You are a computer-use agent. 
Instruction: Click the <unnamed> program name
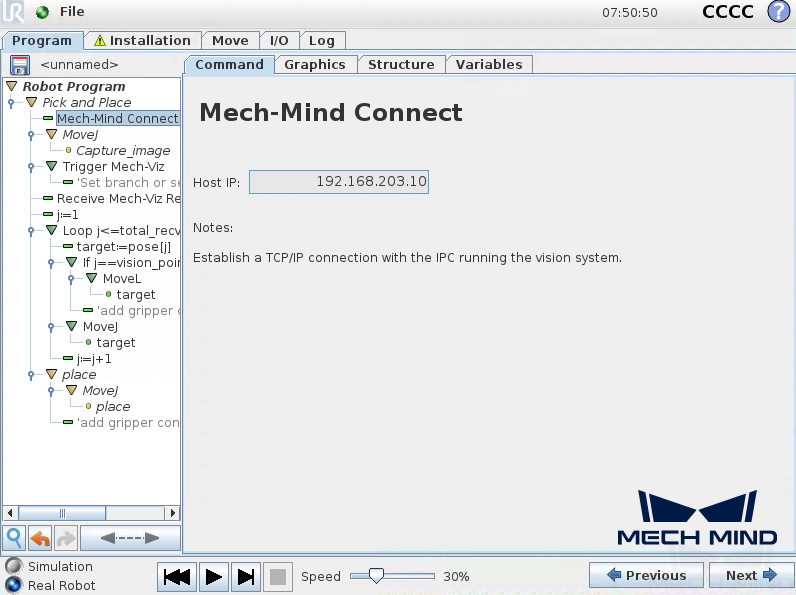79,65
